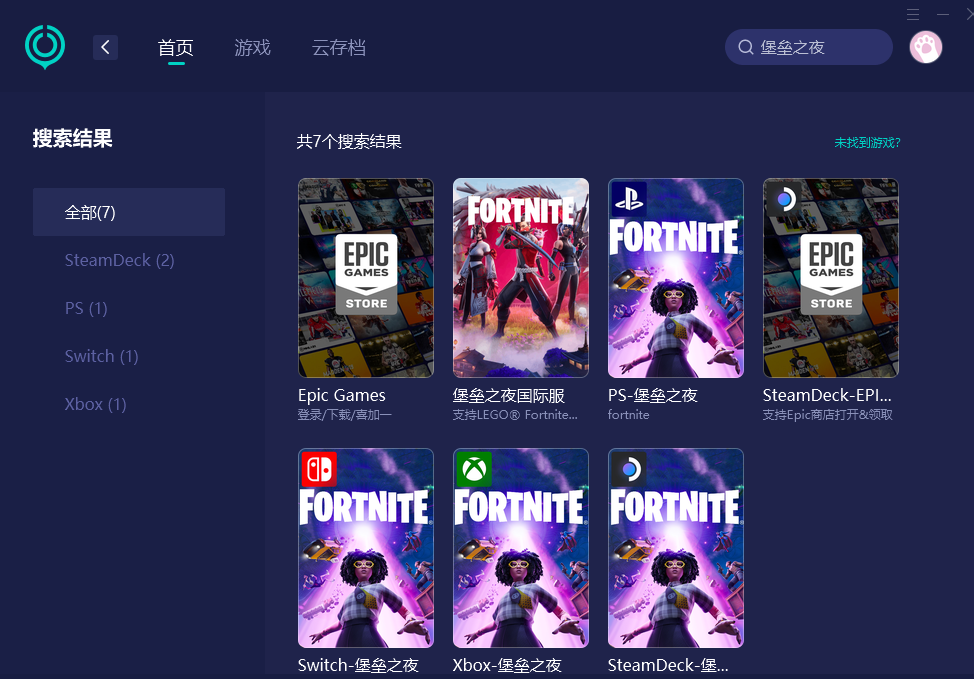Select the Switch (1) filter

point(101,356)
